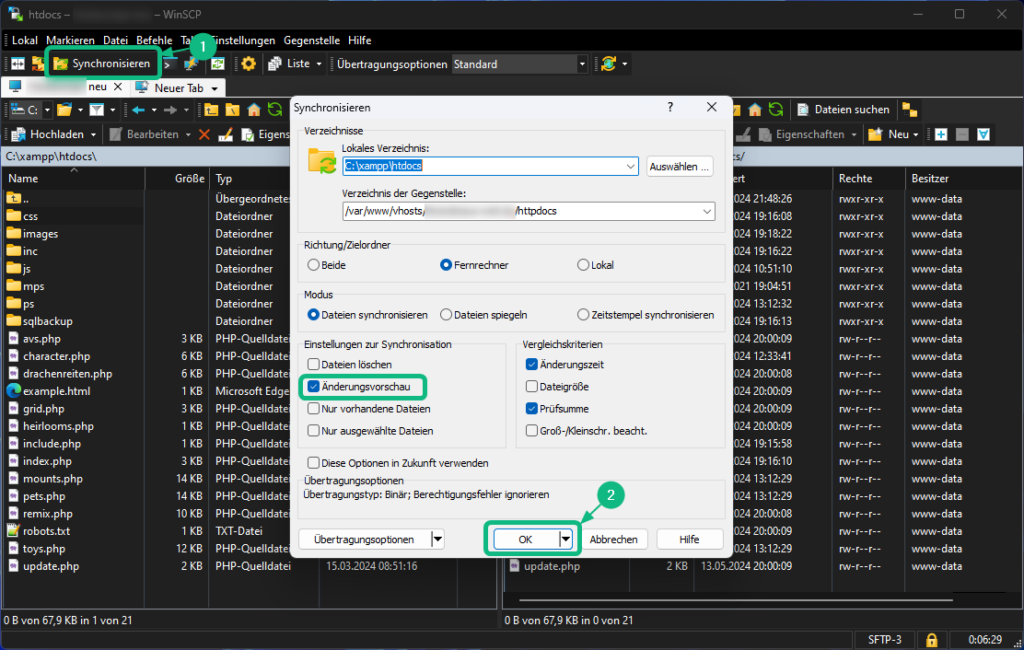
Task: Enable the Dateien löschen checkbox
Action: 313,365
